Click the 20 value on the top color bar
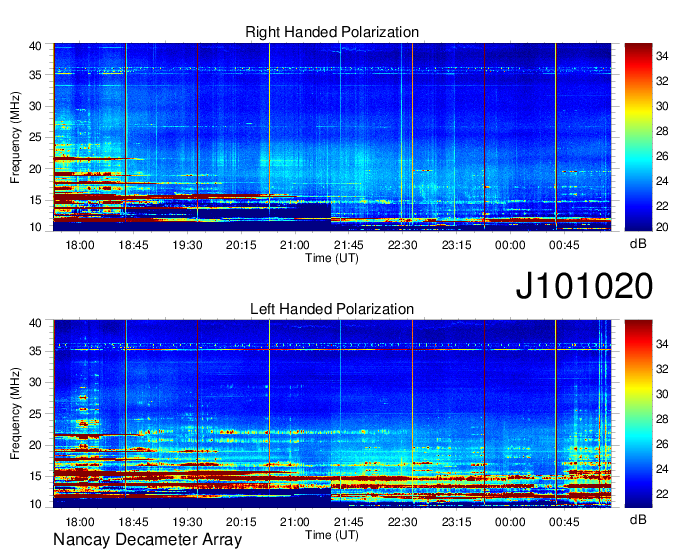 point(662,227)
